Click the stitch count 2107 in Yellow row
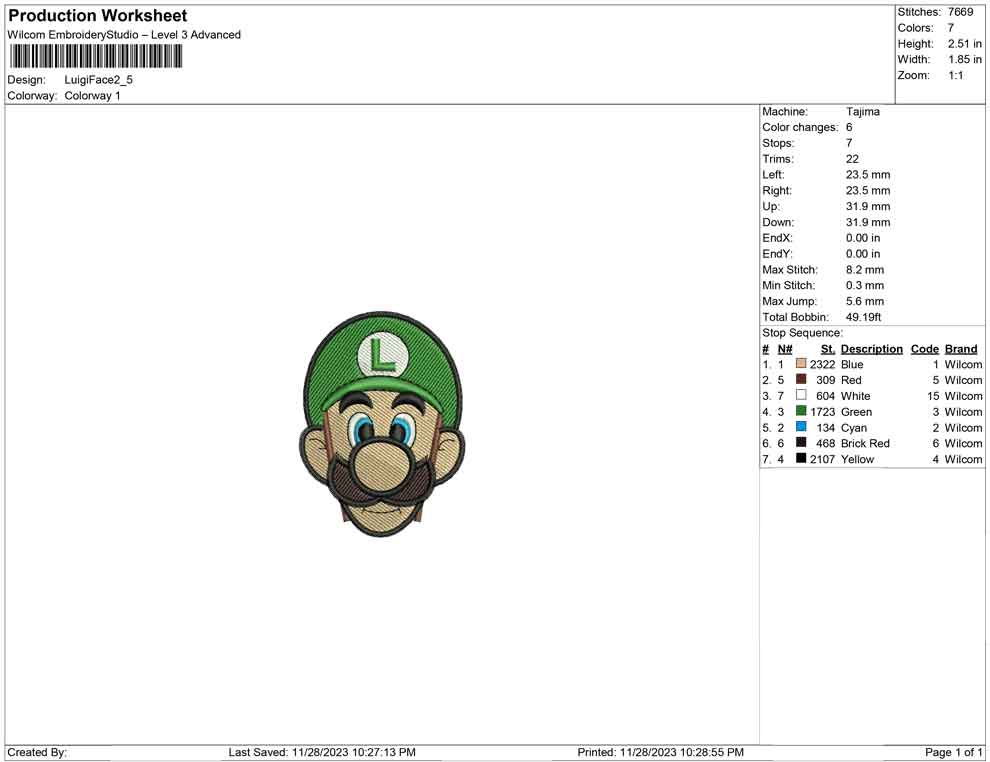 [823, 459]
